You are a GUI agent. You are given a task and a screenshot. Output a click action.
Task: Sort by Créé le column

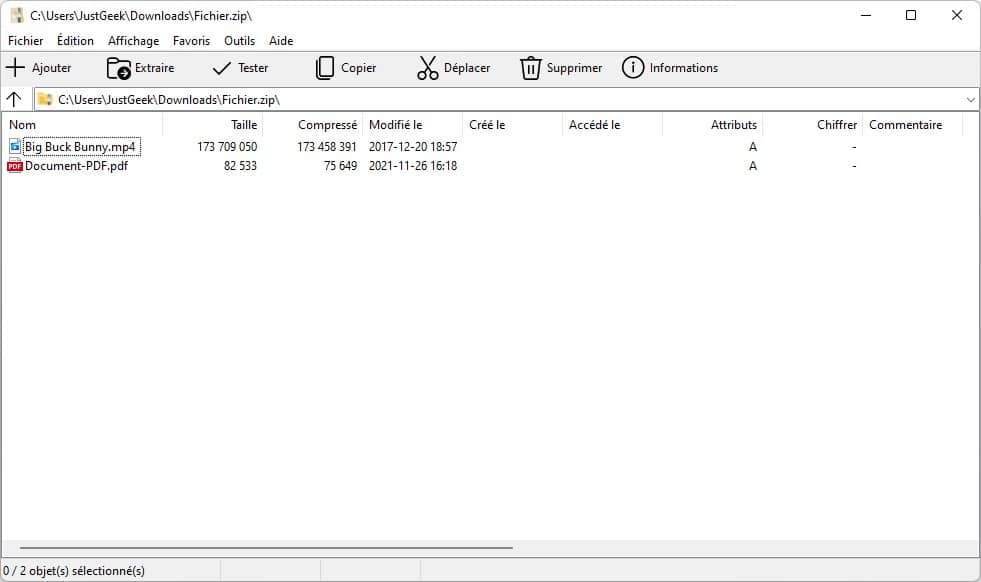tap(513, 125)
